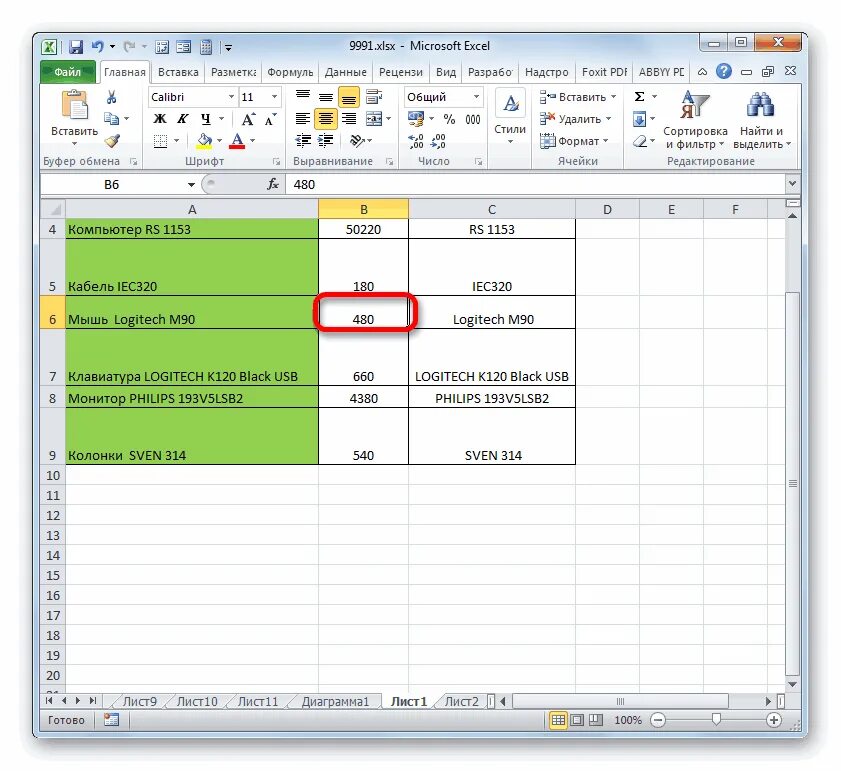
Task: Expand font size 11 dropdown
Action: [x=274, y=97]
